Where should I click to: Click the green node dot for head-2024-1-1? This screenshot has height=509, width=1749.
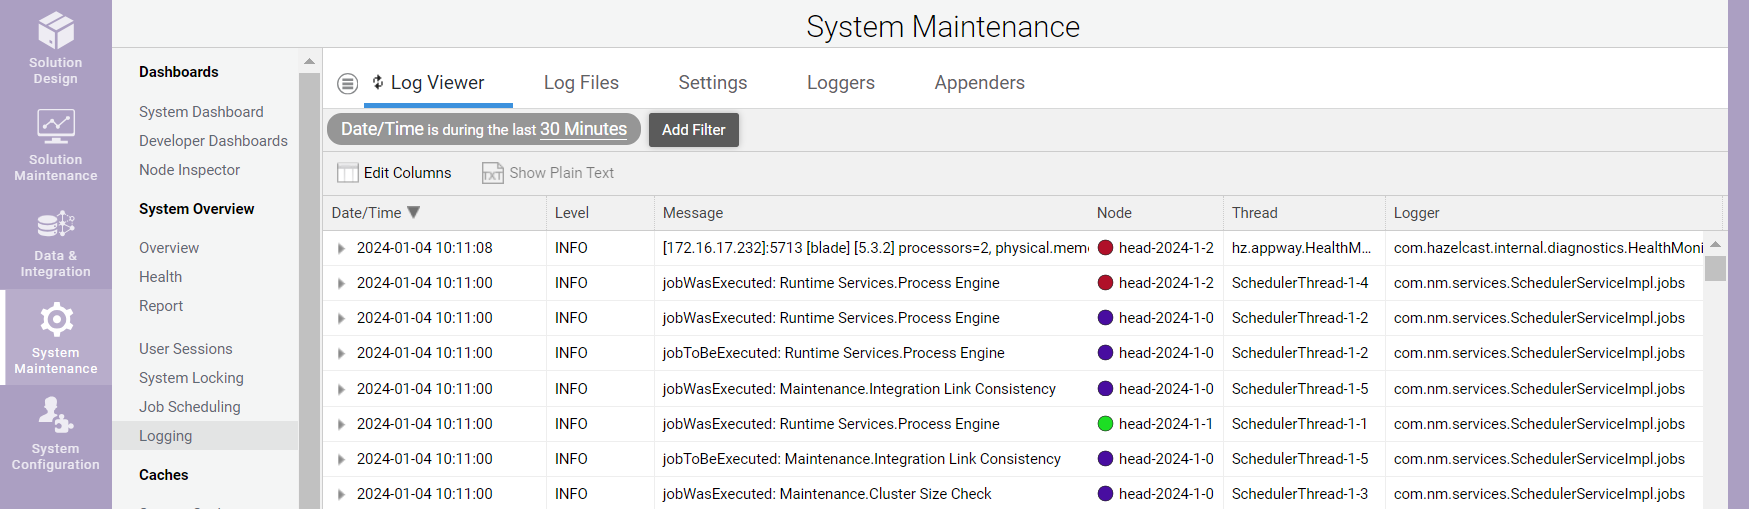1105,424
